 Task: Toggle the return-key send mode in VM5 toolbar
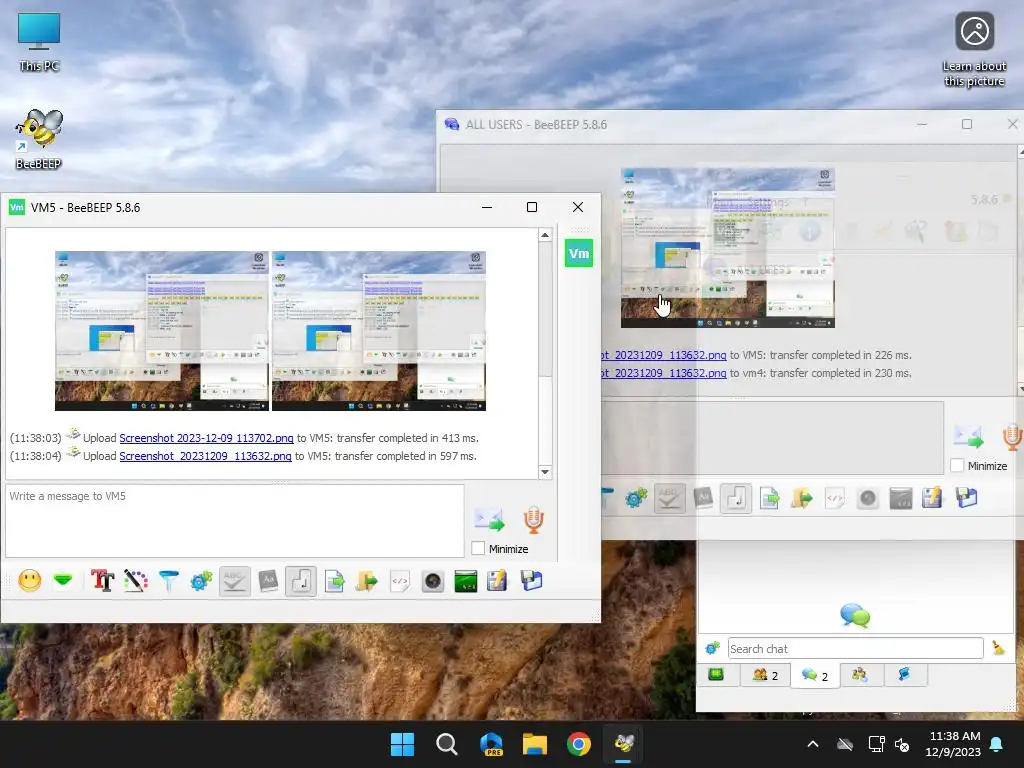coord(301,581)
